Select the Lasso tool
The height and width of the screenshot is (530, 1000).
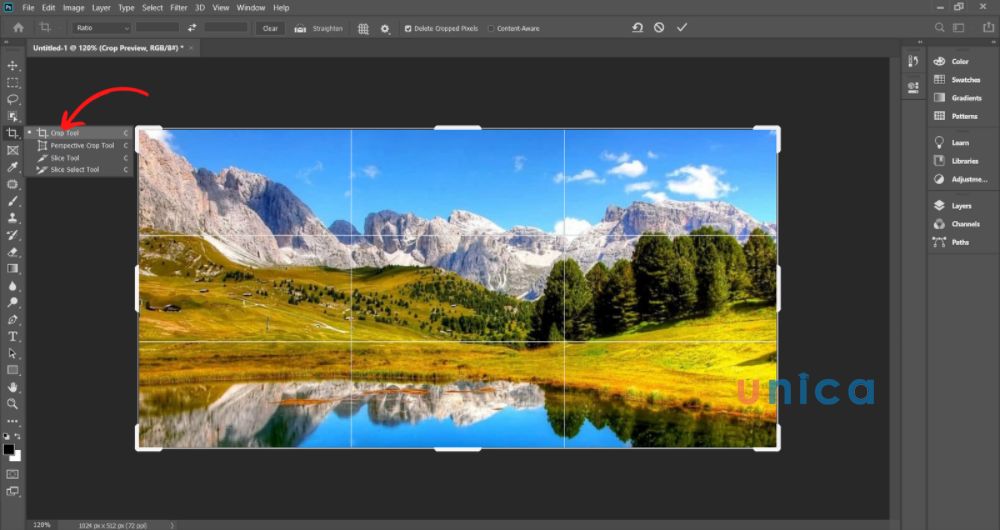(x=12, y=99)
